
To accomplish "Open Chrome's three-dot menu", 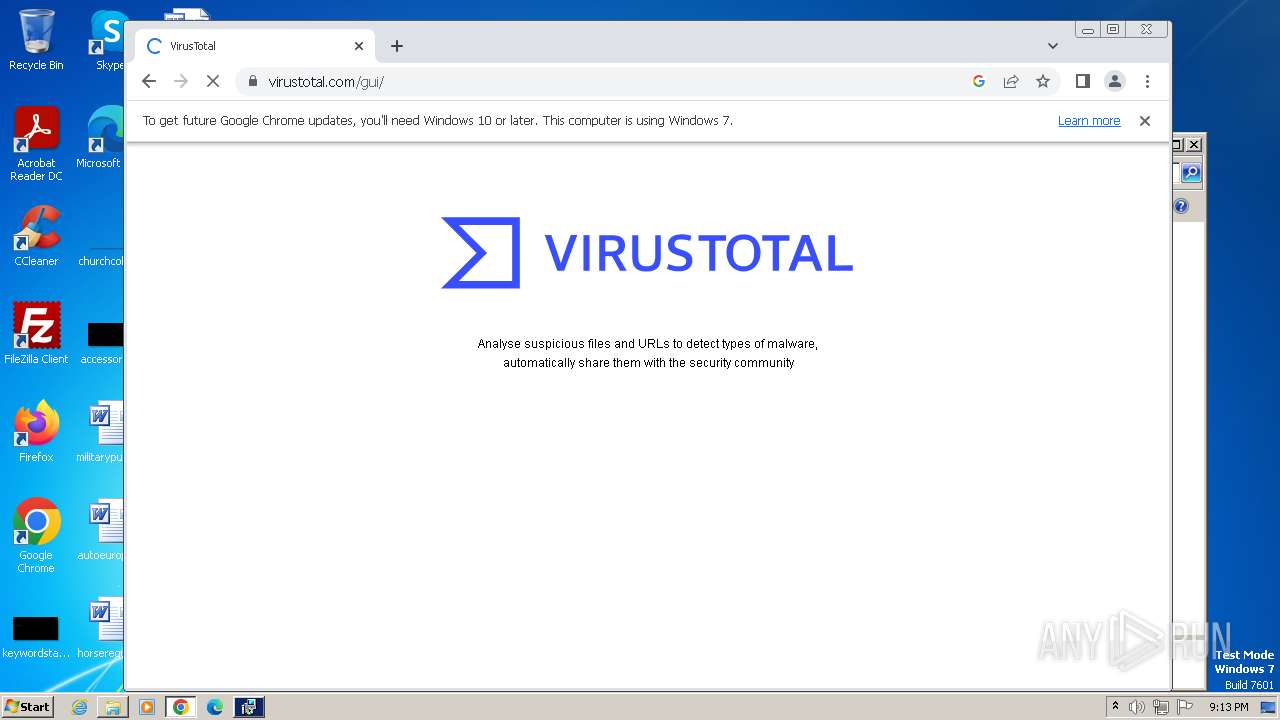I will click(1147, 82).
